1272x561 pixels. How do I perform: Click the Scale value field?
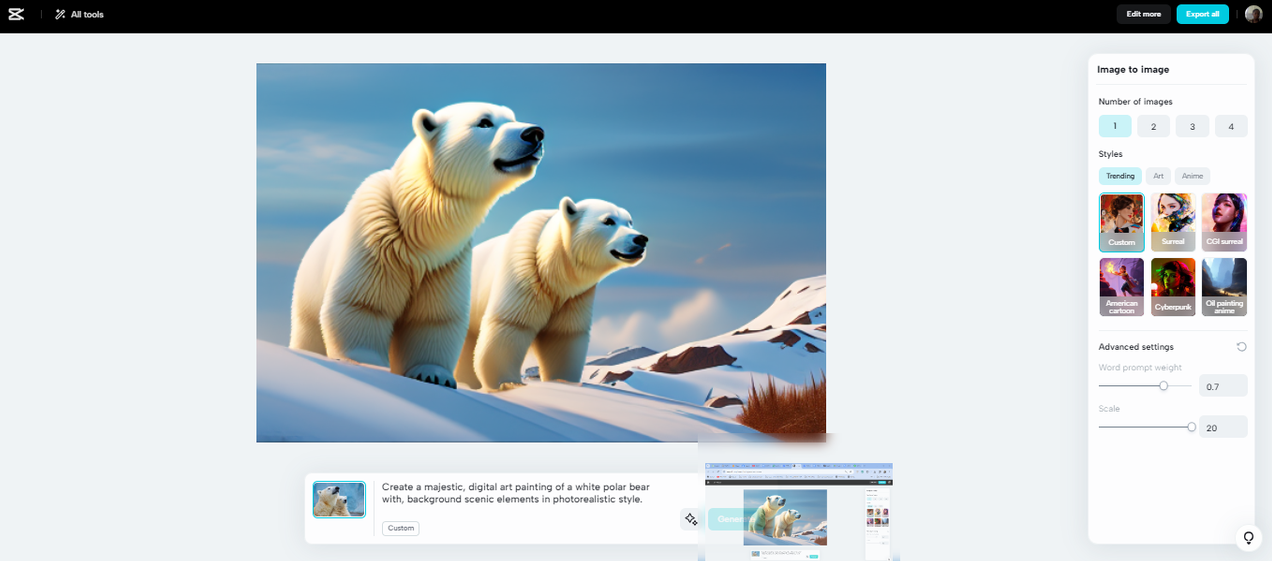pyautogui.click(x=1223, y=427)
